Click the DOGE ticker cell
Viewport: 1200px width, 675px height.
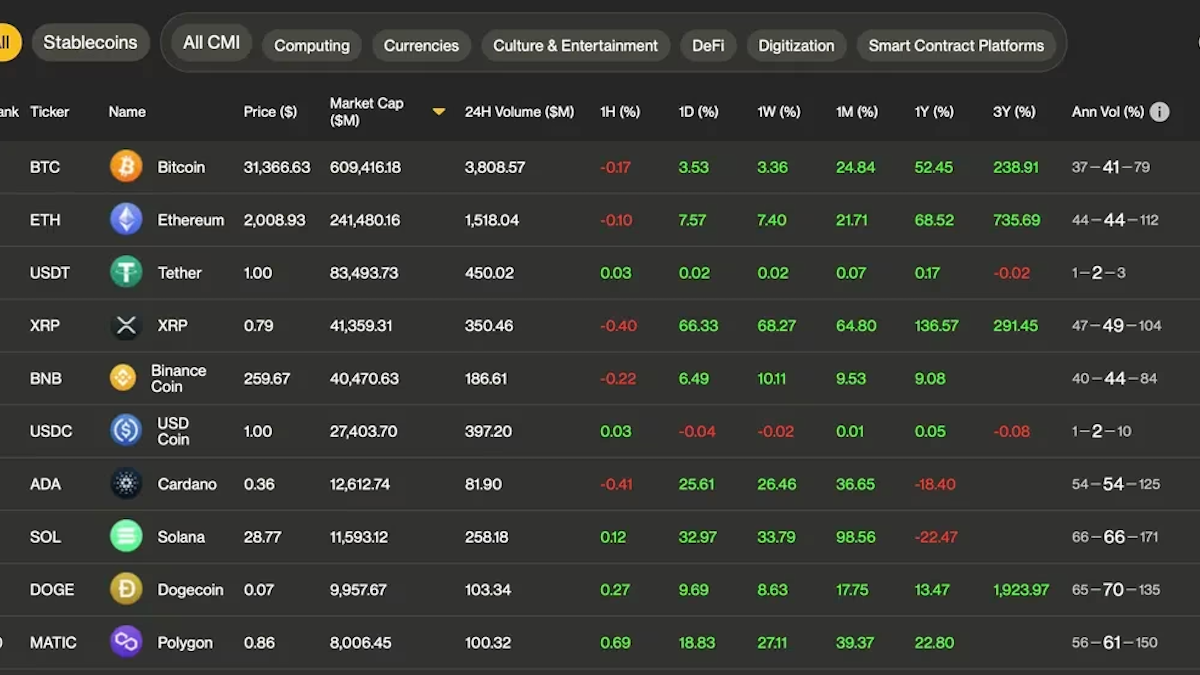click(52, 590)
